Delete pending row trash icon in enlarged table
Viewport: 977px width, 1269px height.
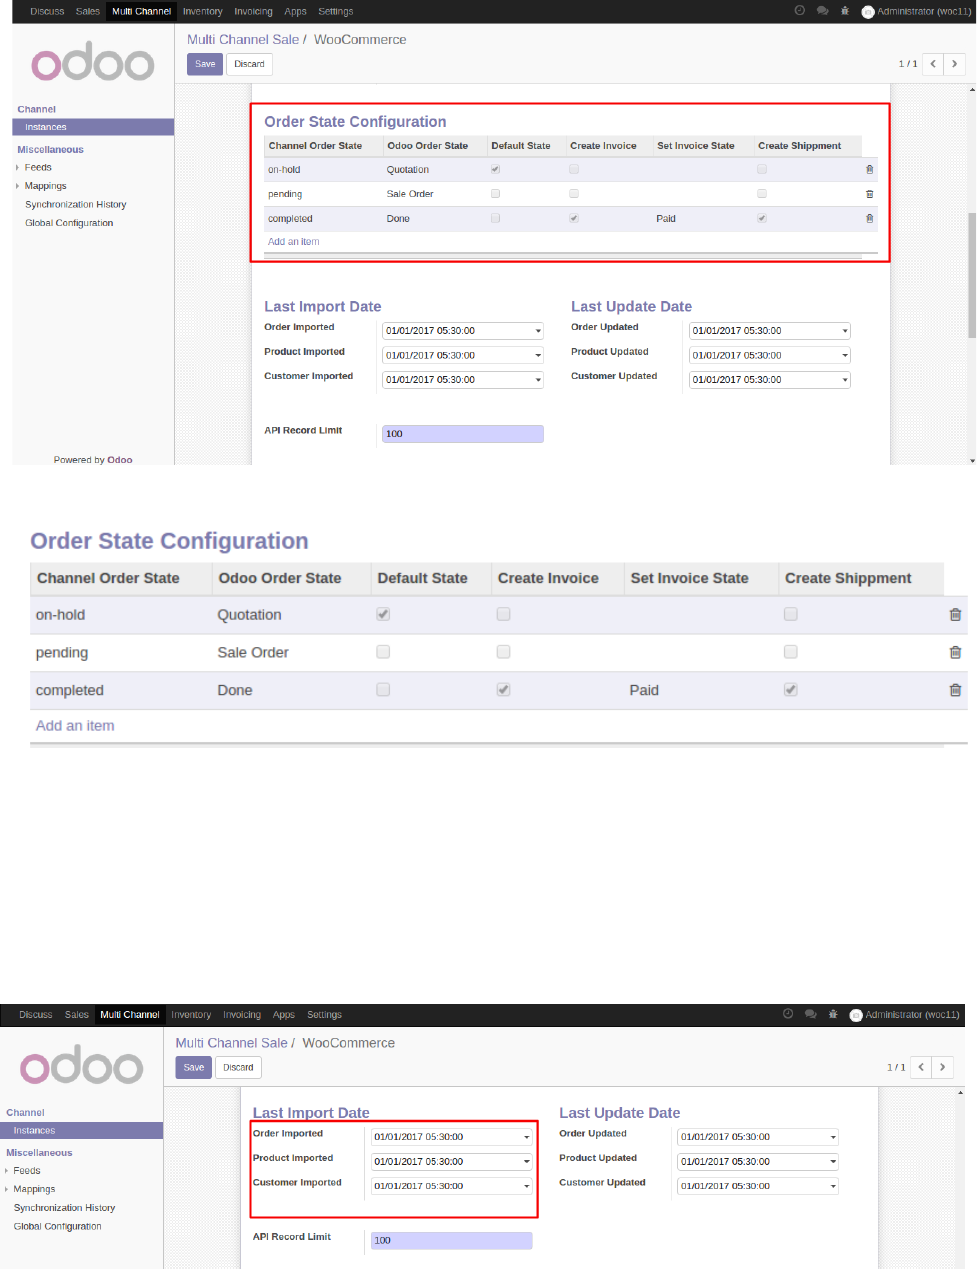(955, 652)
